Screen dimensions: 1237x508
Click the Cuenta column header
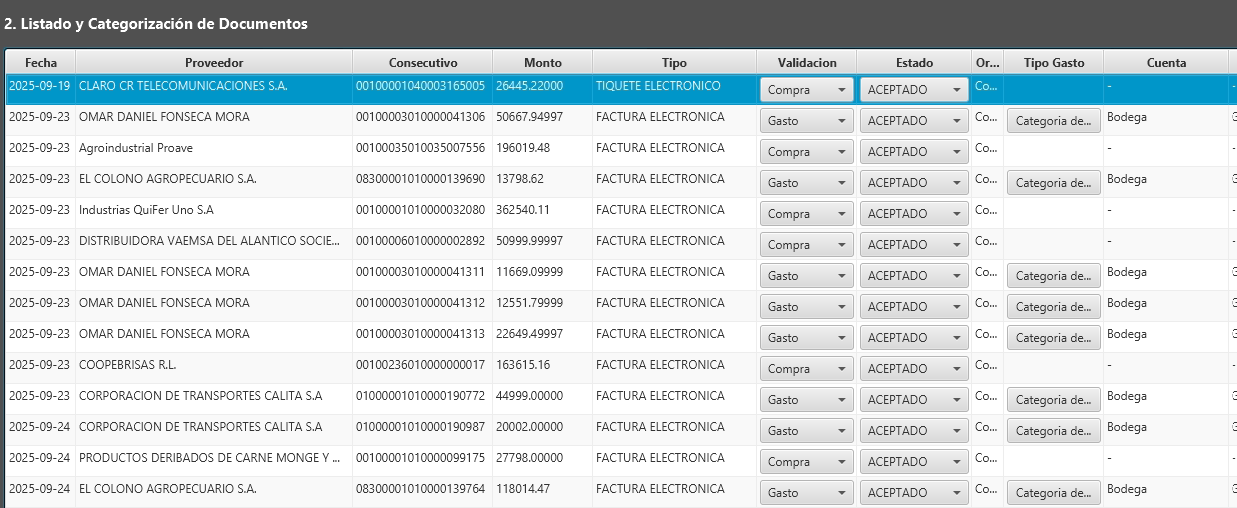point(1166,62)
